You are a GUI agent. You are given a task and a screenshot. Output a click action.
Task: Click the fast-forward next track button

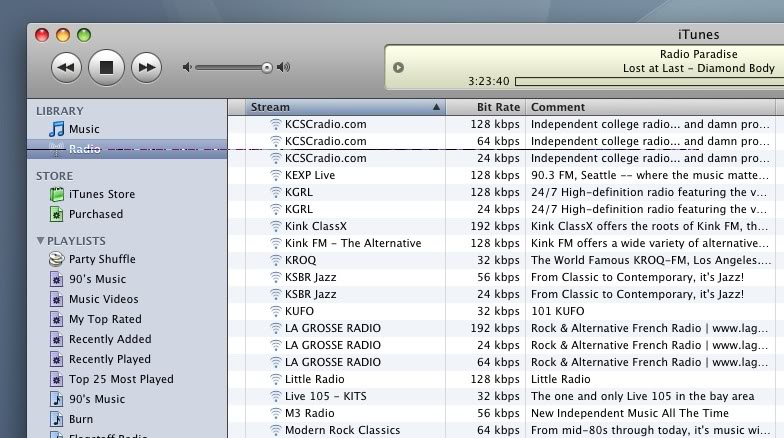point(146,68)
